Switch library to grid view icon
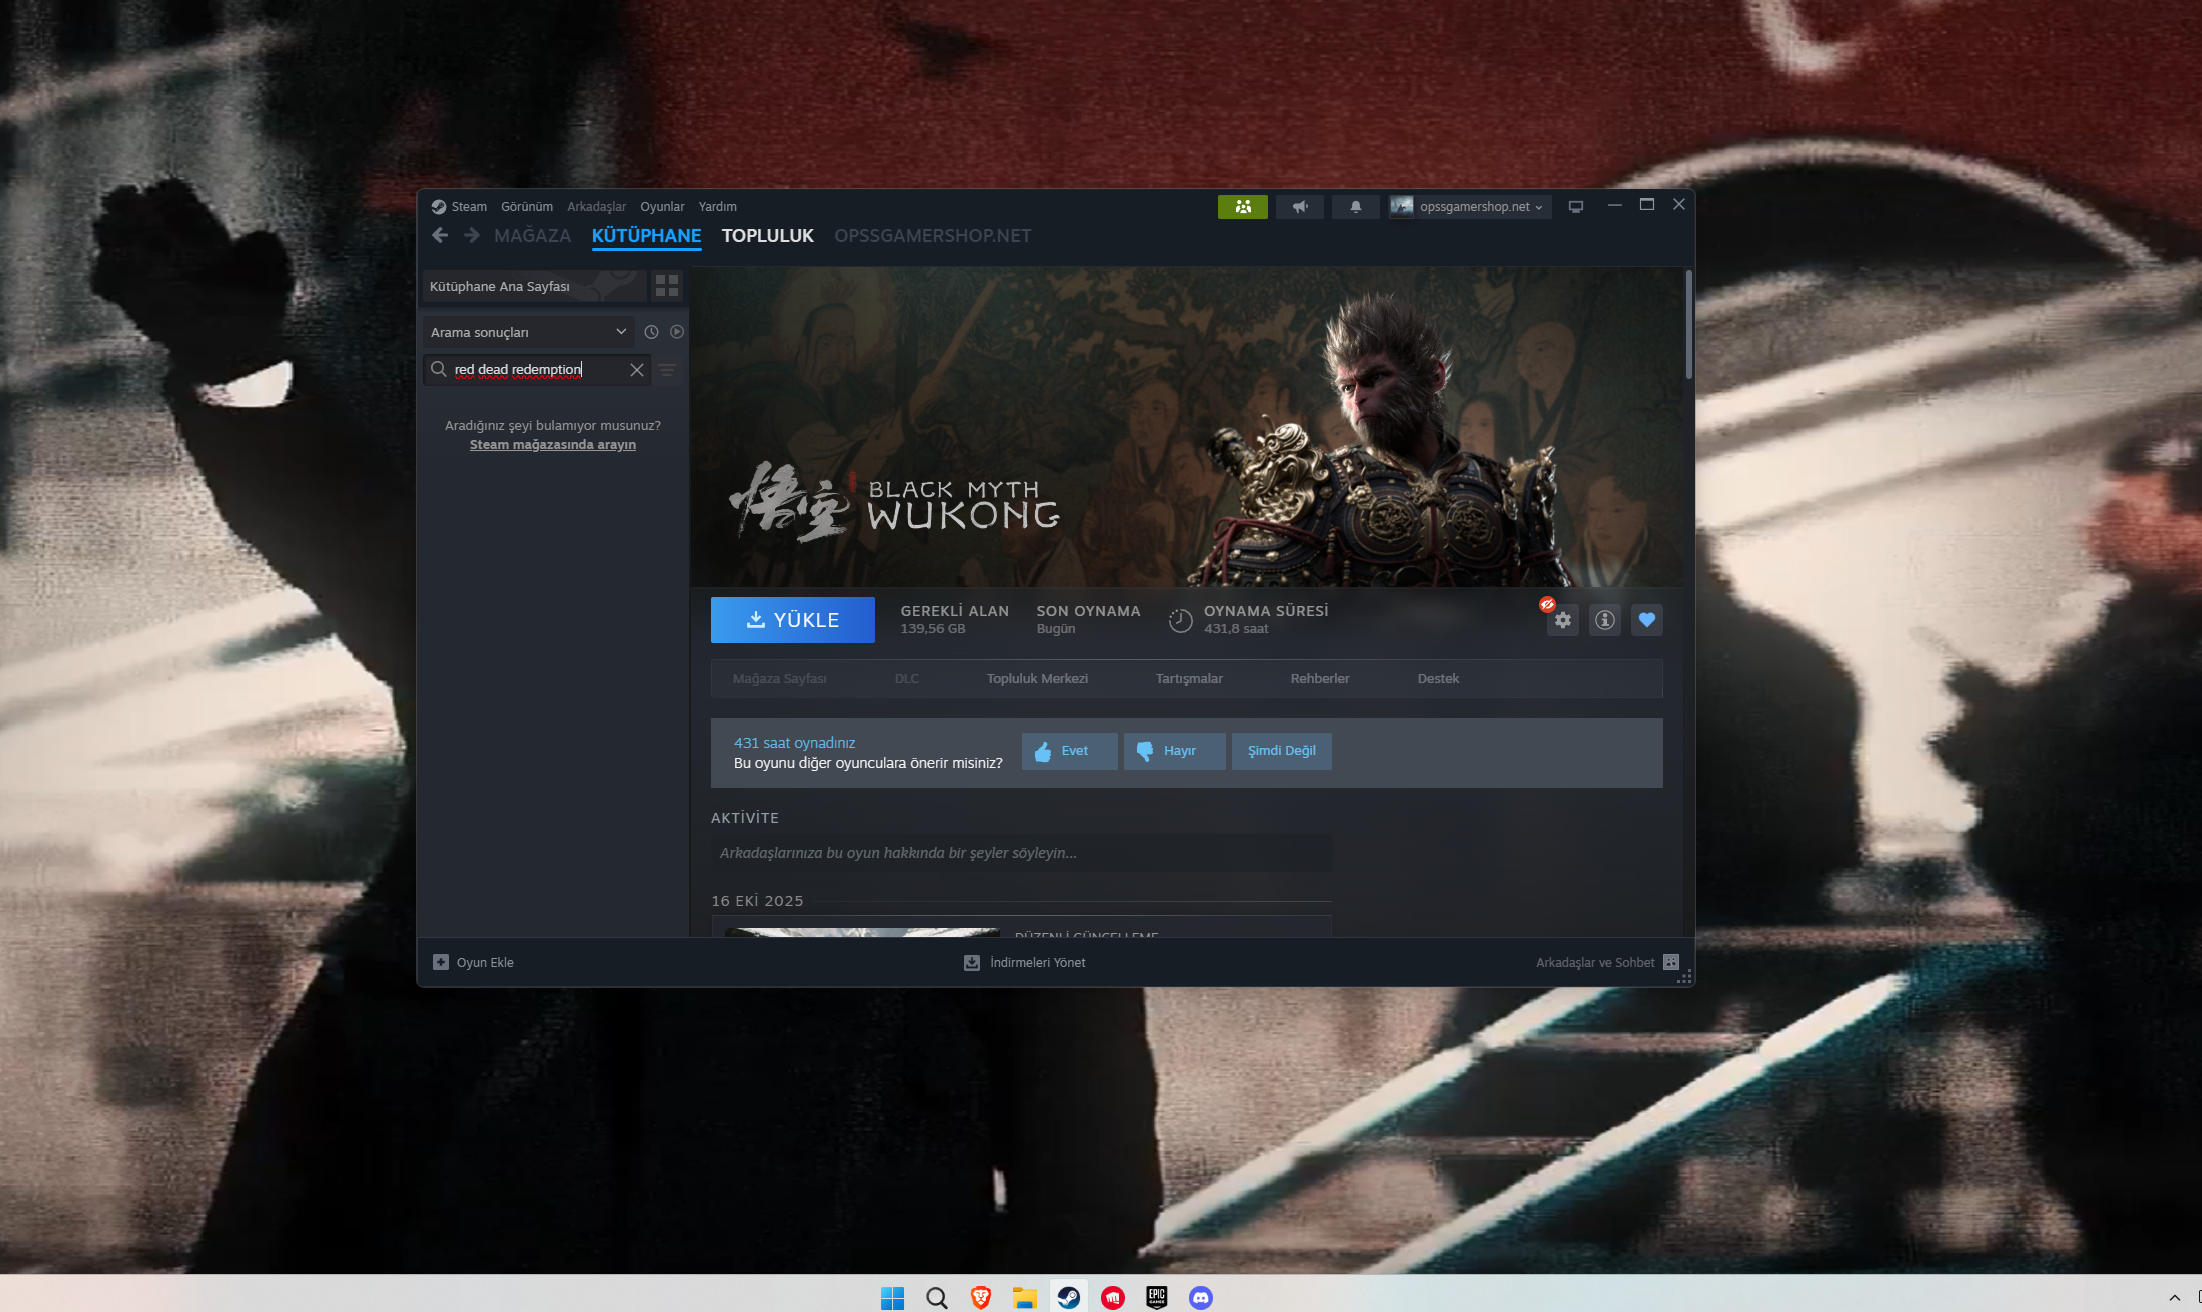Viewport: 2202px width, 1312px height. point(667,286)
